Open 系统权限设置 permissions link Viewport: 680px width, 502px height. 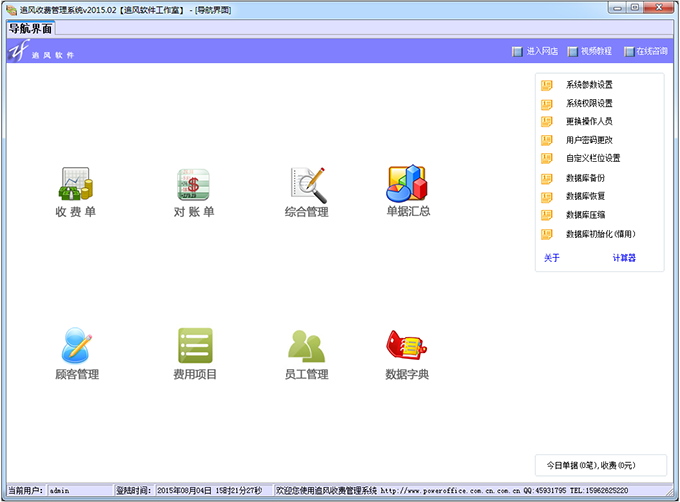point(589,104)
